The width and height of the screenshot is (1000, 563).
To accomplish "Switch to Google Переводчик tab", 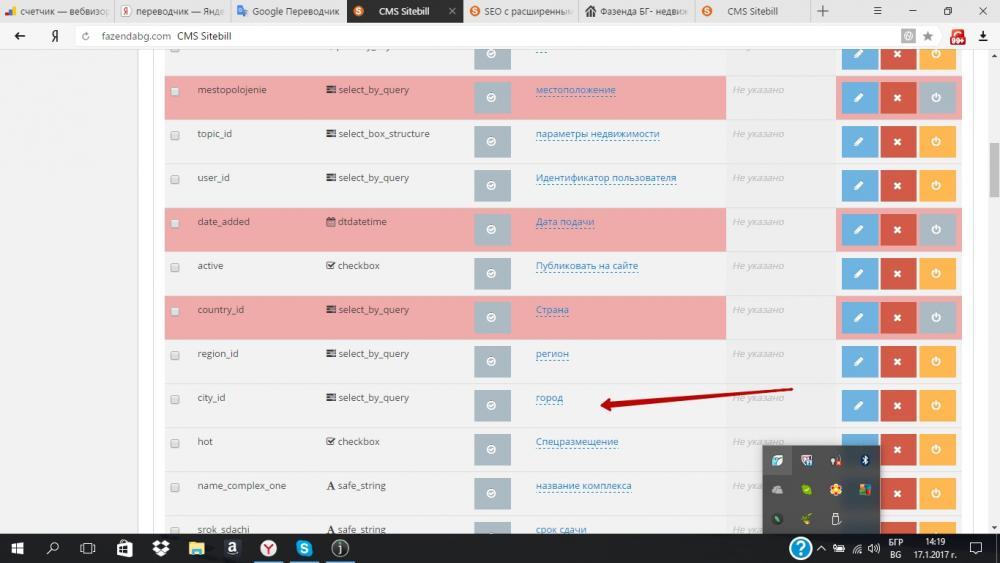I will [289, 11].
